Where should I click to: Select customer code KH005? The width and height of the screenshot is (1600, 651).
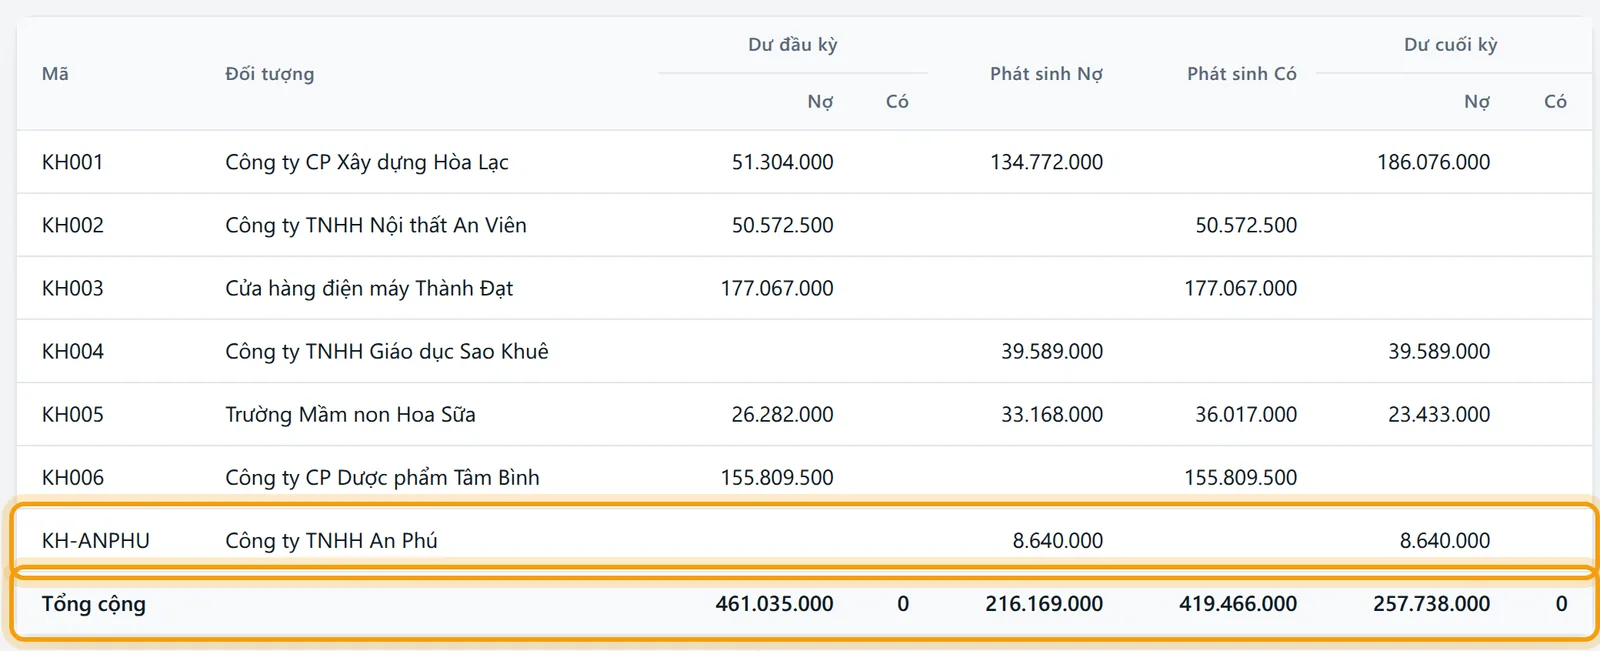point(72,414)
